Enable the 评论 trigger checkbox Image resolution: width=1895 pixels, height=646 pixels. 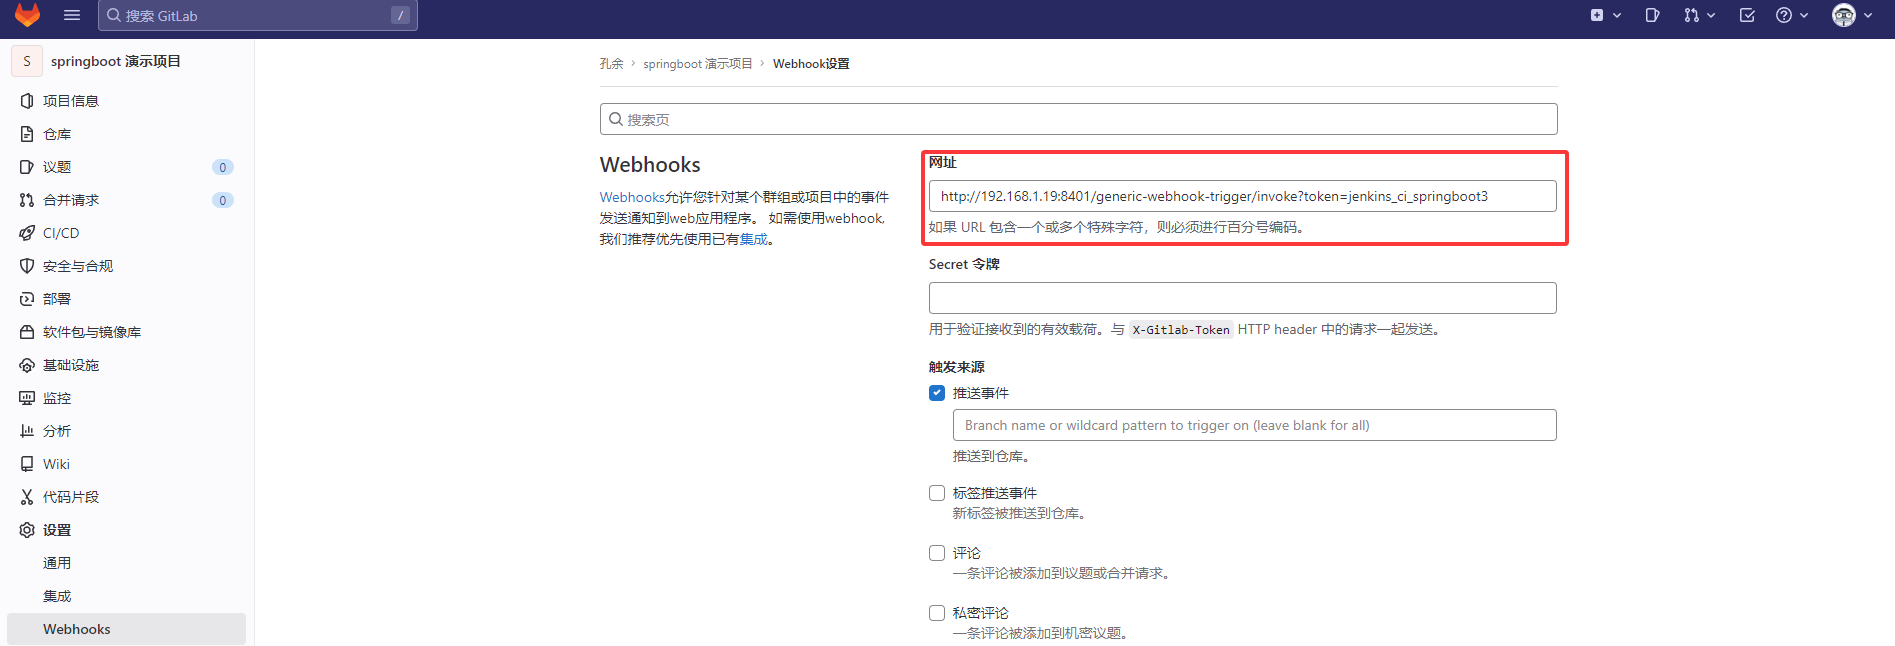coord(937,553)
